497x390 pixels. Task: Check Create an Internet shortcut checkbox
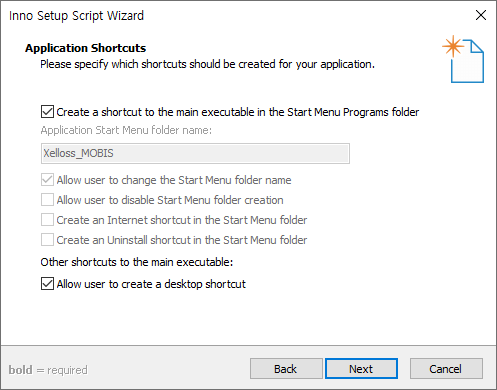click(47, 220)
